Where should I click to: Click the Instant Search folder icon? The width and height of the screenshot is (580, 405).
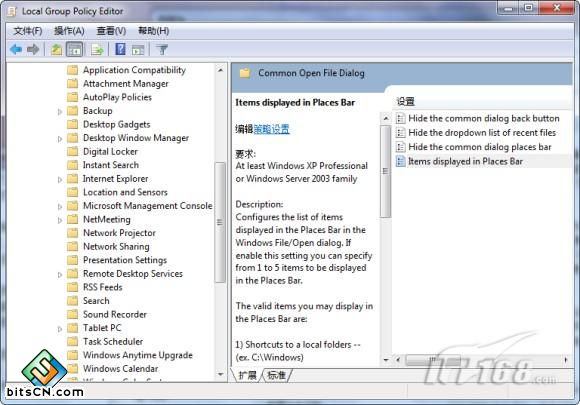72,165
